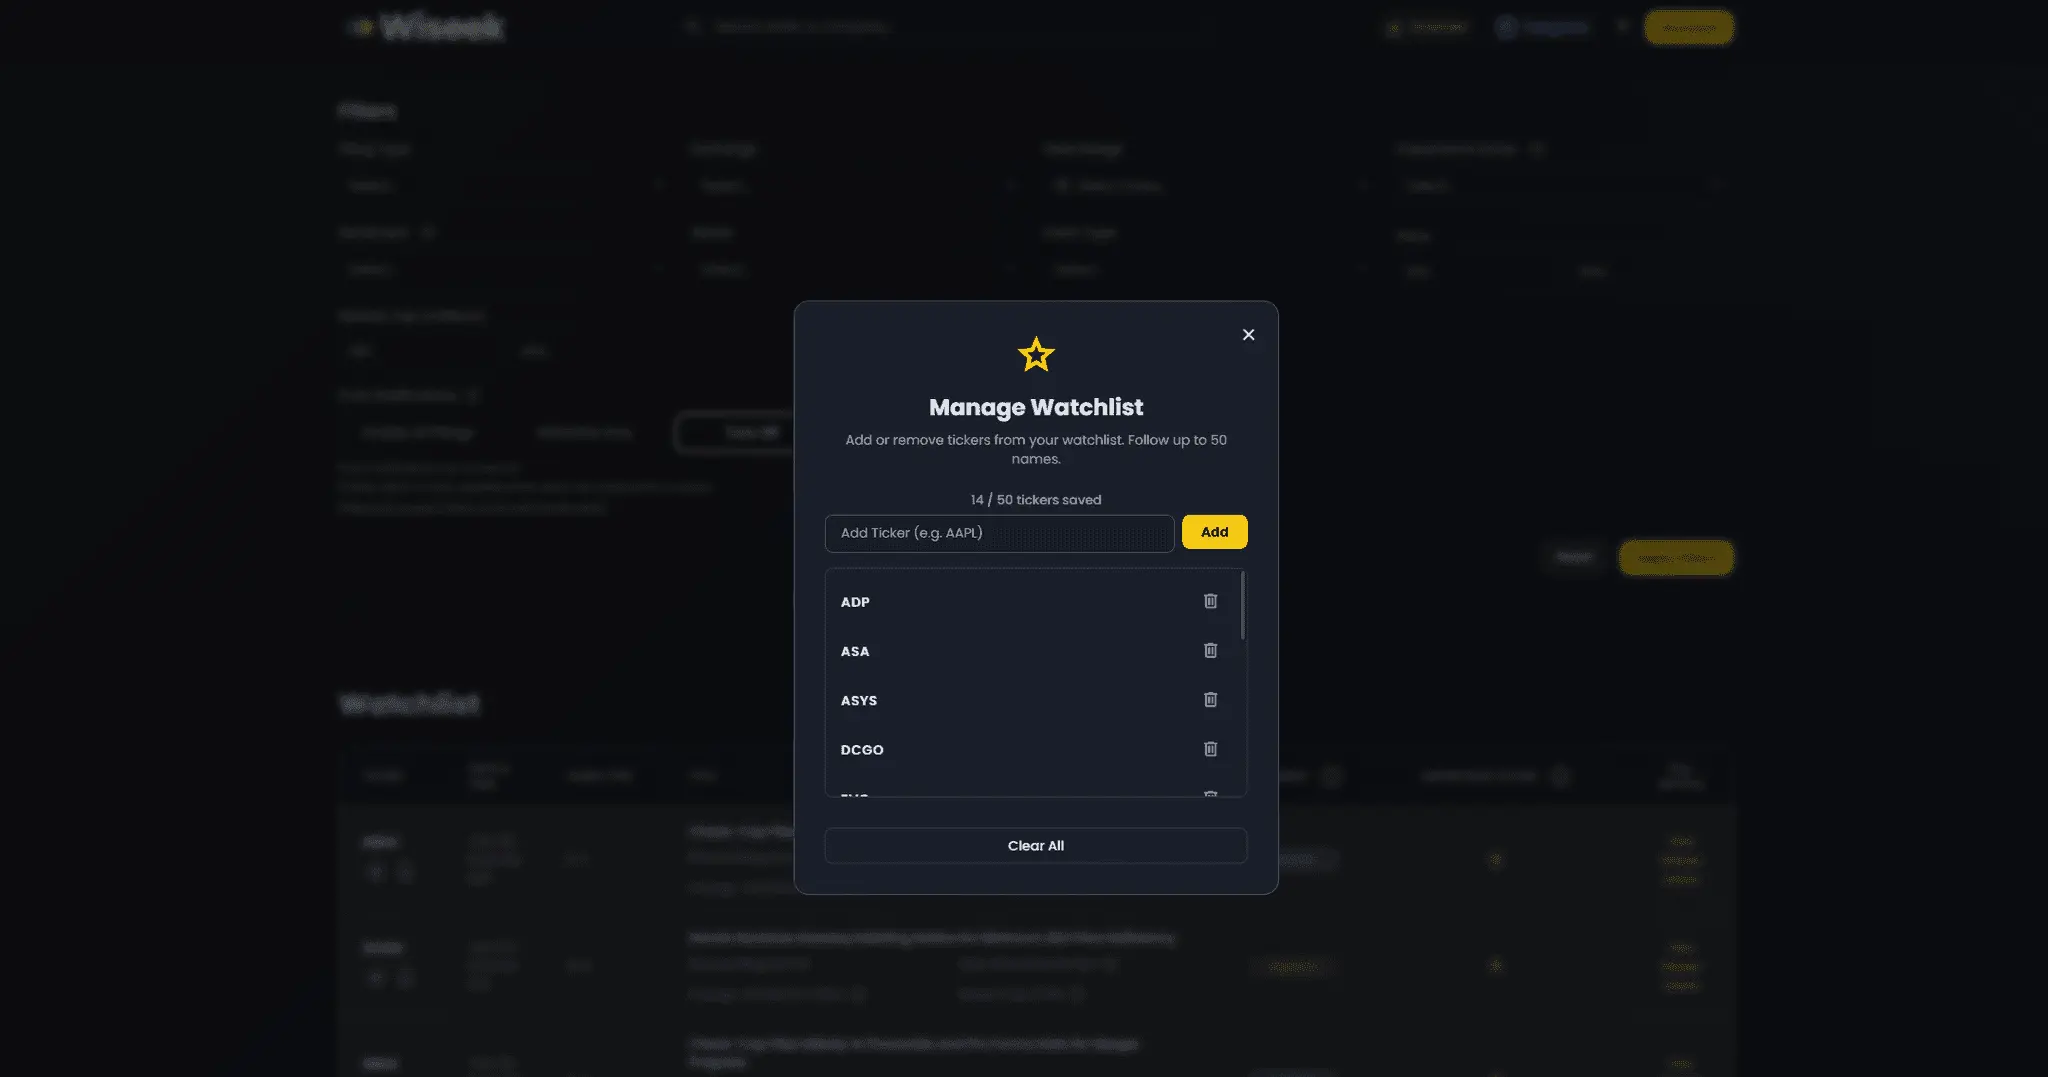Remove DCGO with its trash icon
The height and width of the screenshot is (1077, 2048).
pyautogui.click(x=1210, y=748)
